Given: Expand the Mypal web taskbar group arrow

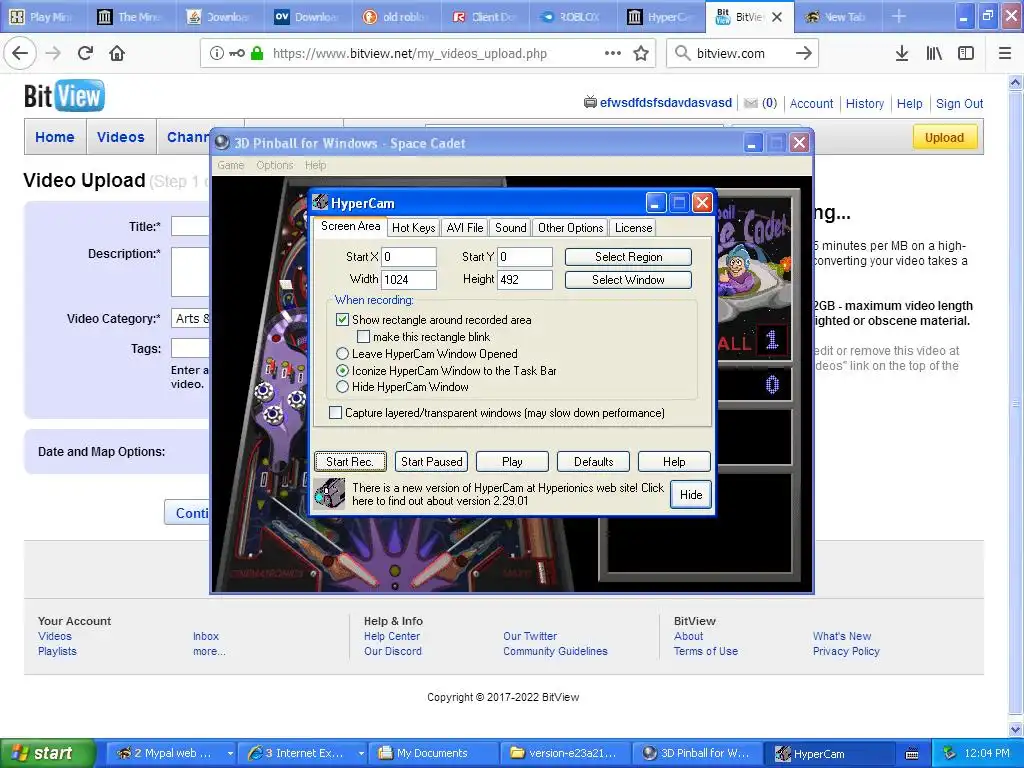Looking at the screenshot, I should (230, 753).
